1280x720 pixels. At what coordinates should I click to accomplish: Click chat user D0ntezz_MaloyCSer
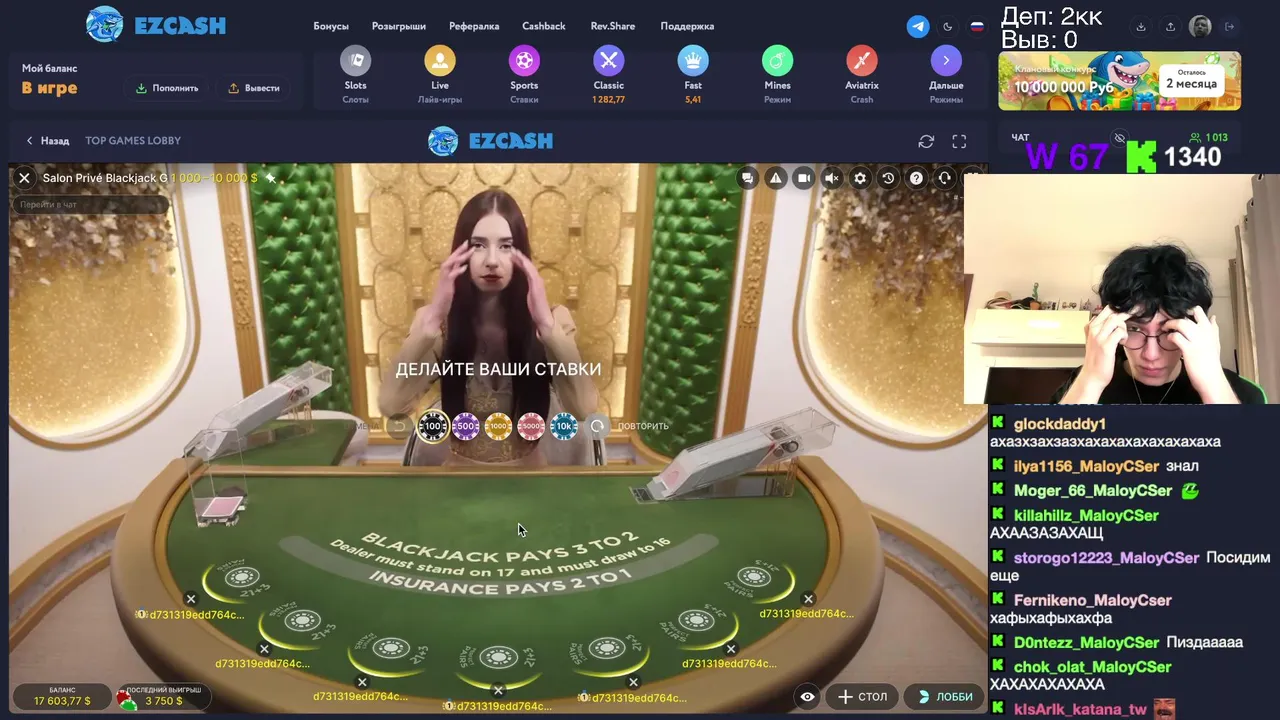(x=1086, y=642)
